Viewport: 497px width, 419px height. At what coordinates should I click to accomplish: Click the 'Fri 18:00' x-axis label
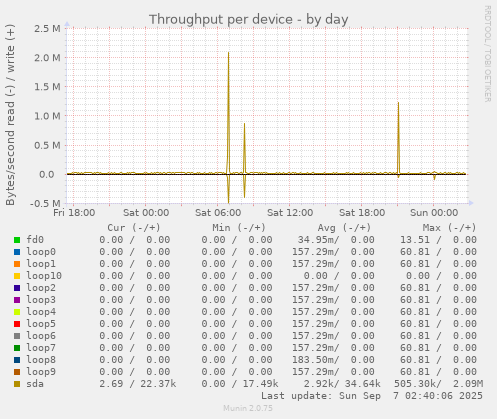74,213
